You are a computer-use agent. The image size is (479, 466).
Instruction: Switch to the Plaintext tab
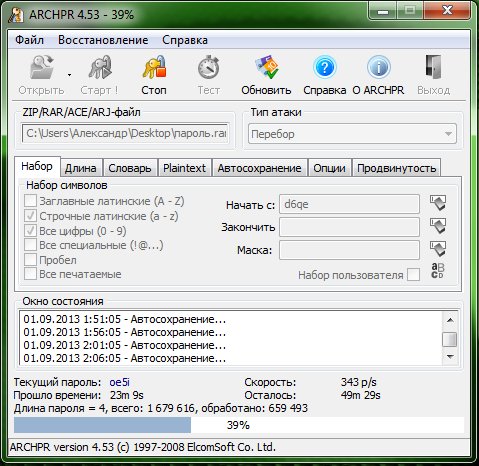click(185, 168)
